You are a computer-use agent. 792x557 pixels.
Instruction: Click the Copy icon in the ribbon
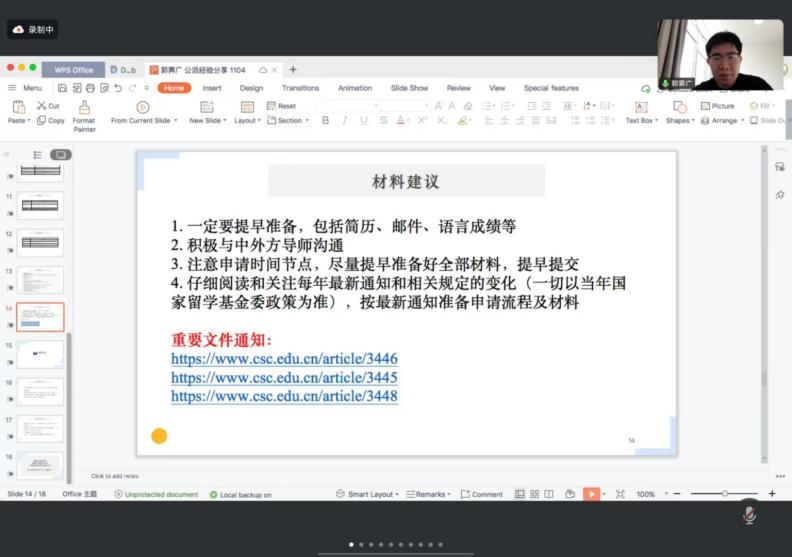pos(42,120)
